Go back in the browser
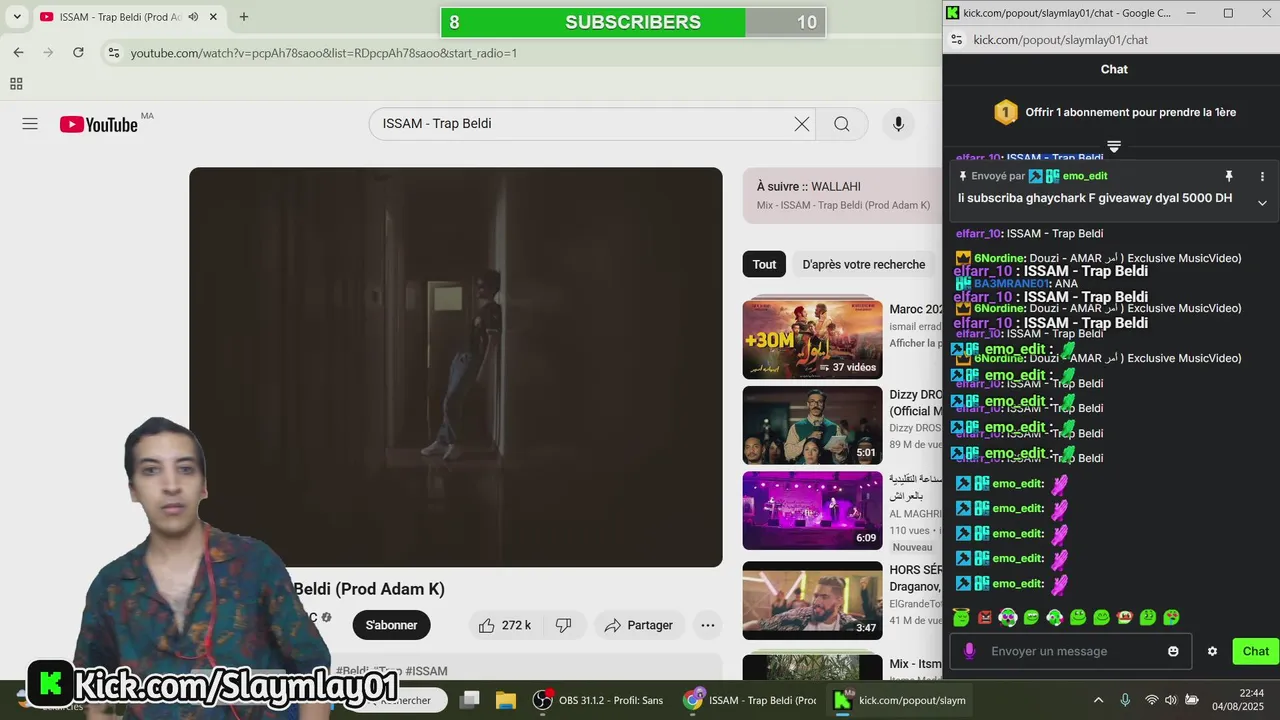Image resolution: width=1280 pixels, height=720 pixels. coord(18,52)
